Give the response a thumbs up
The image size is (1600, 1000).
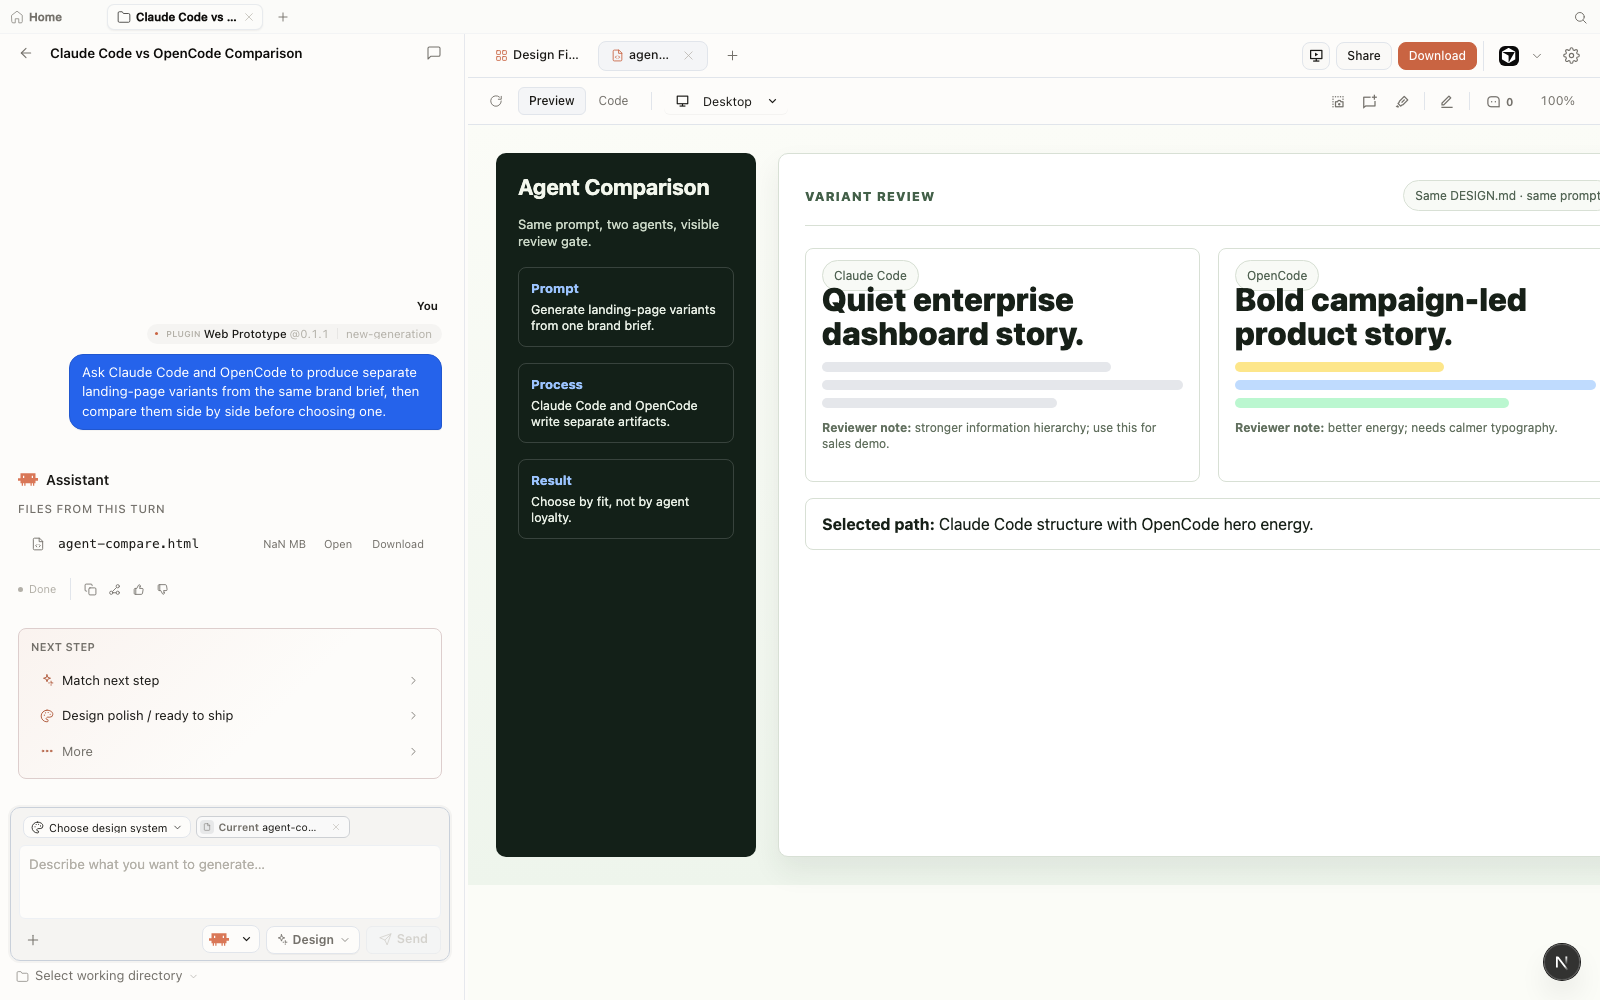pyautogui.click(x=138, y=589)
